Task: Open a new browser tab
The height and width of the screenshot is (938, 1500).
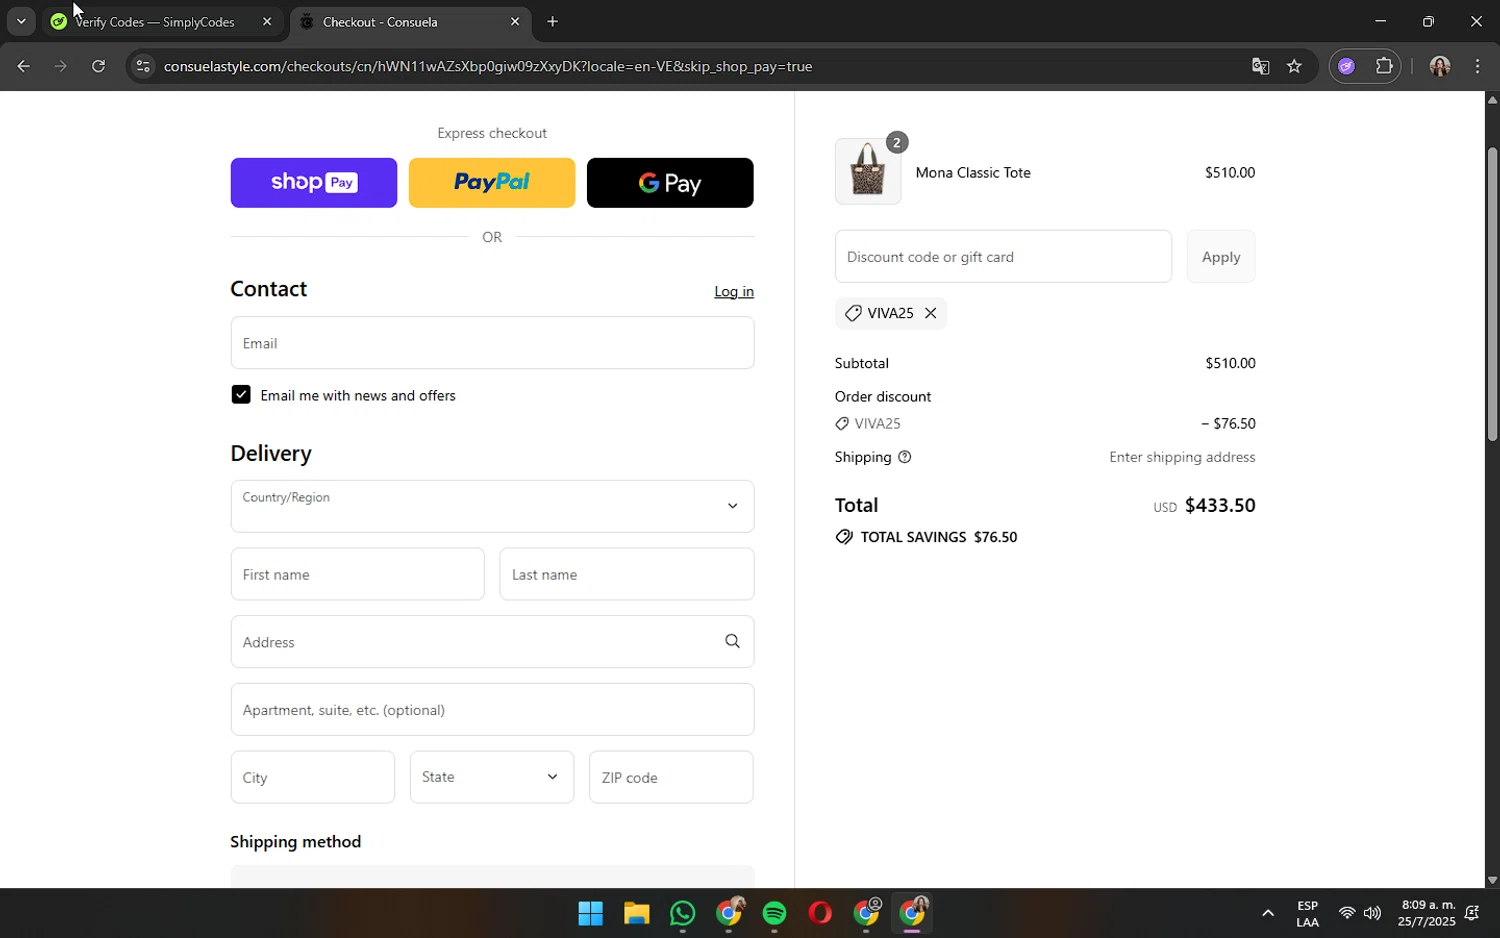Action: pyautogui.click(x=552, y=21)
